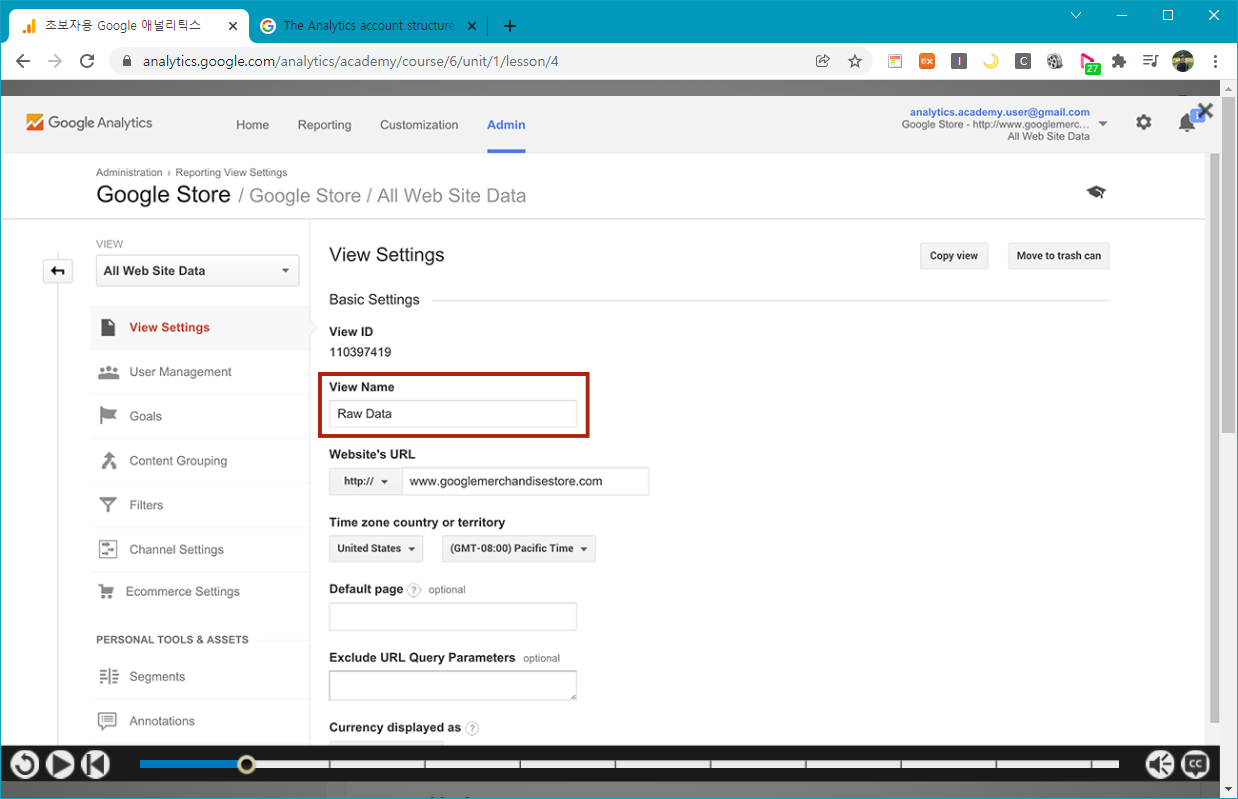Screen dimensions: 1238x799
Task: Skip back to the previous section
Action: pyautogui.click(x=94, y=765)
